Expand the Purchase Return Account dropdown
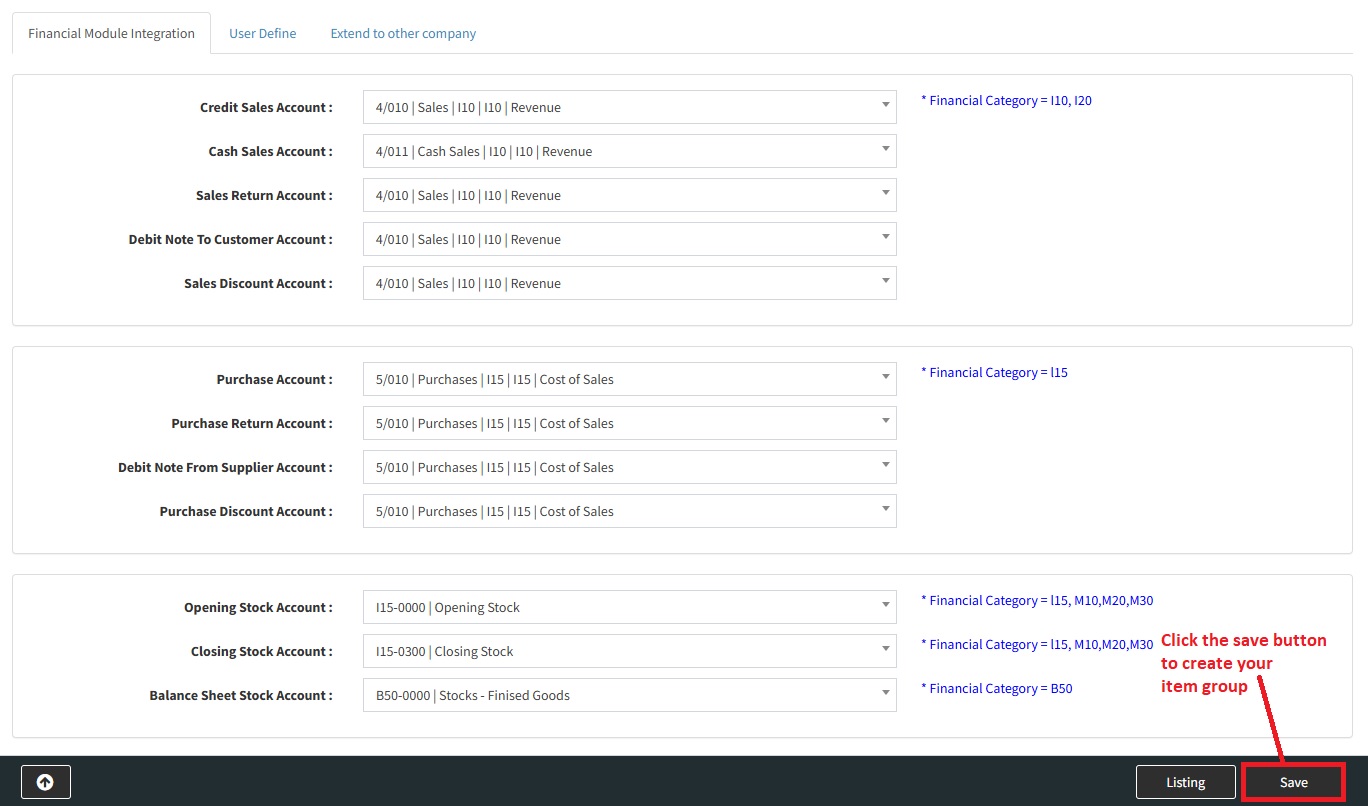 [x=628, y=424]
